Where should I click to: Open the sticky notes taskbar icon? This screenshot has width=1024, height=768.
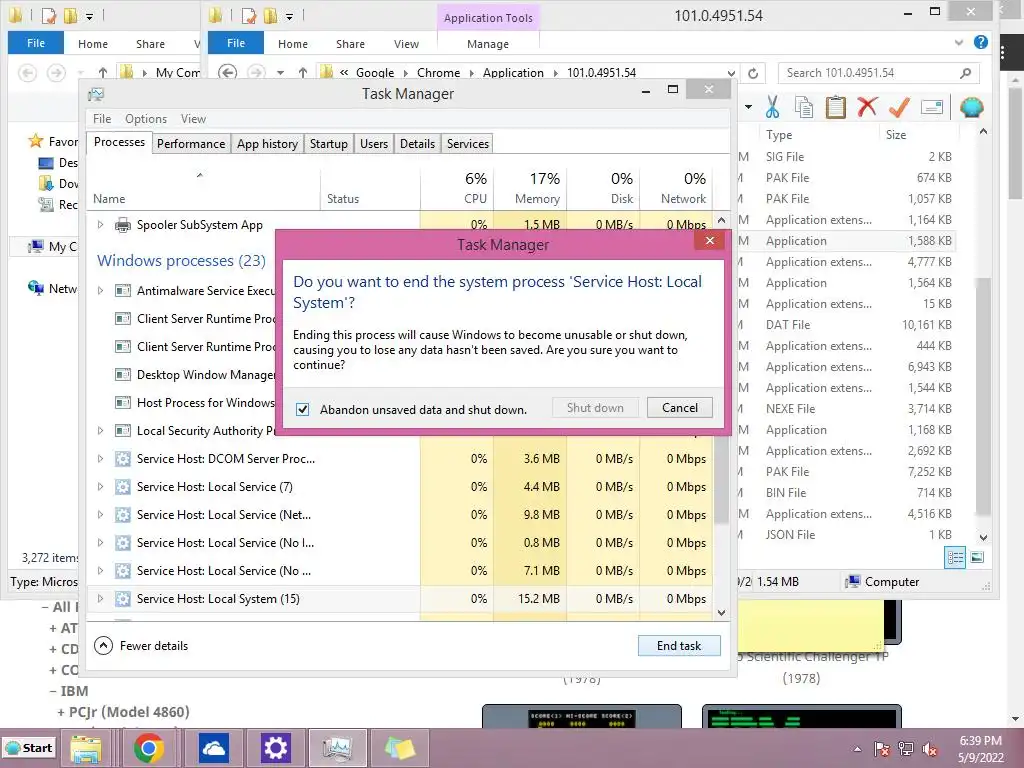400,748
